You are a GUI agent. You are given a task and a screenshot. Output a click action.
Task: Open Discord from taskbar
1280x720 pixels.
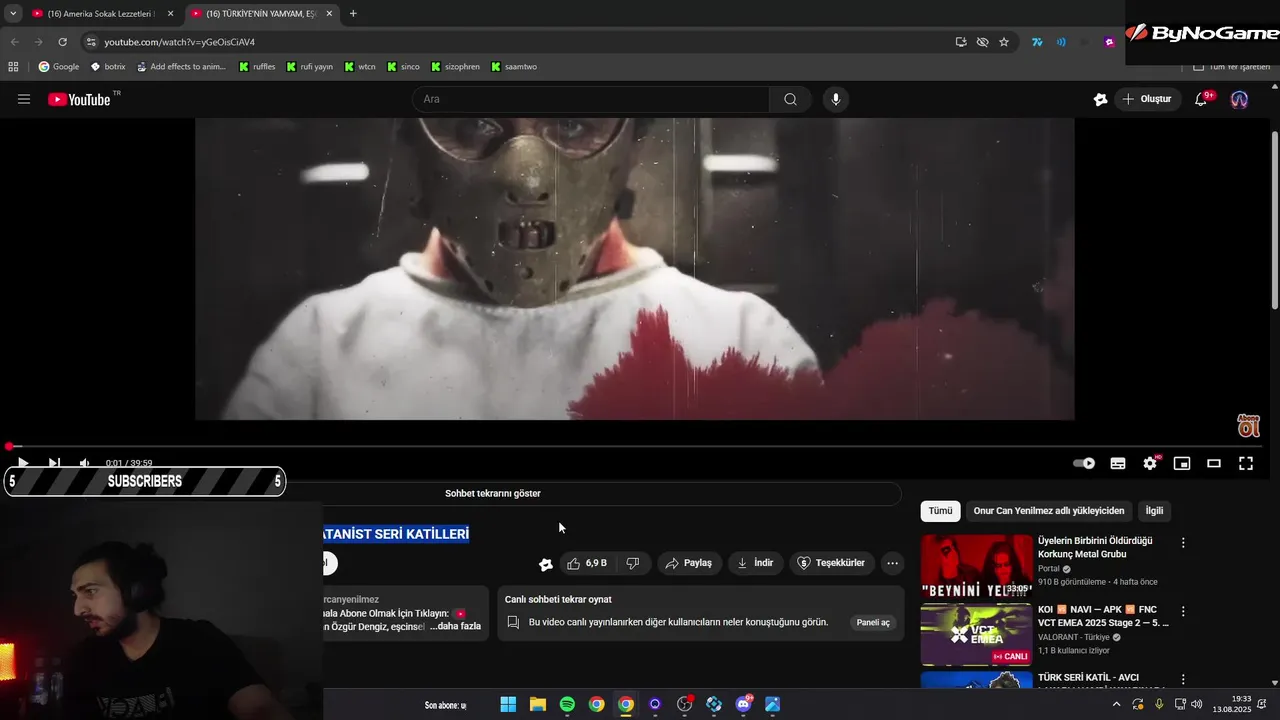point(743,704)
